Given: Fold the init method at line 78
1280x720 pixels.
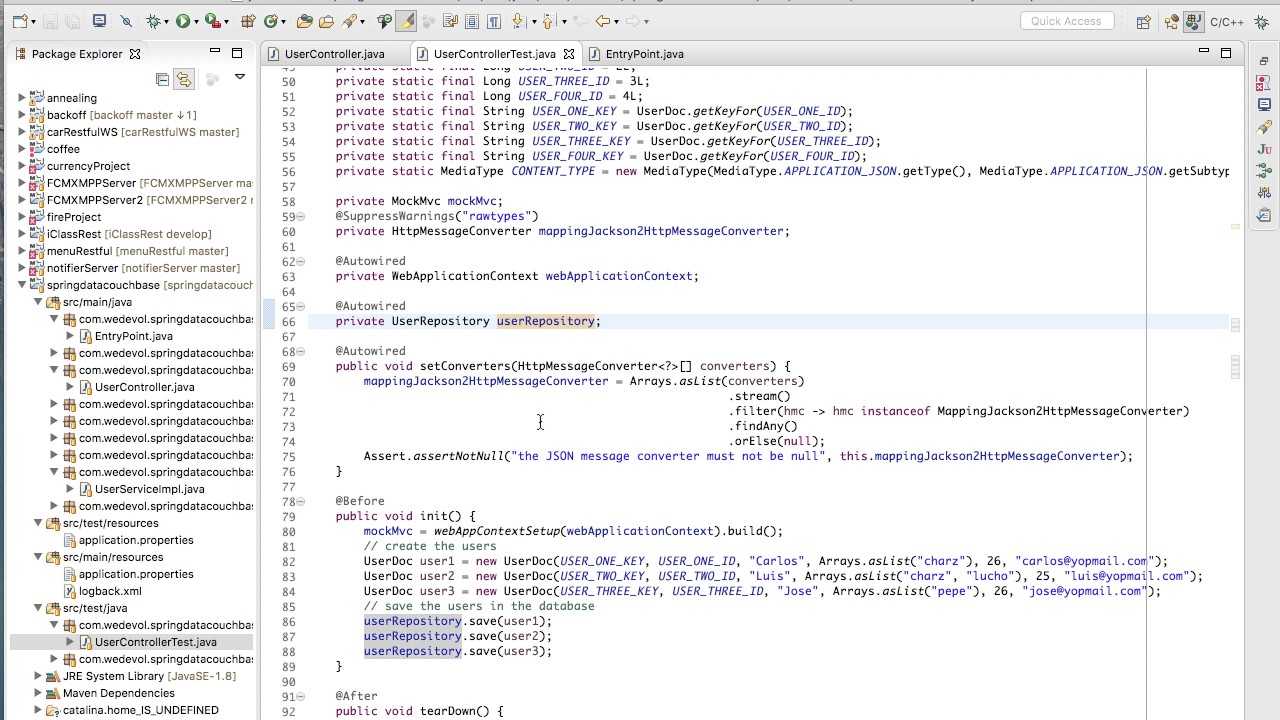Looking at the screenshot, I should pyautogui.click(x=301, y=501).
